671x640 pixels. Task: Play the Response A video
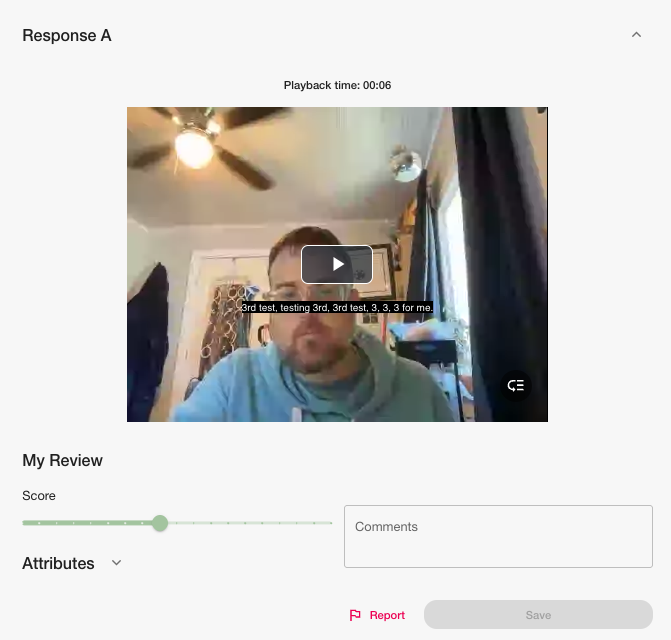click(x=337, y=264)
